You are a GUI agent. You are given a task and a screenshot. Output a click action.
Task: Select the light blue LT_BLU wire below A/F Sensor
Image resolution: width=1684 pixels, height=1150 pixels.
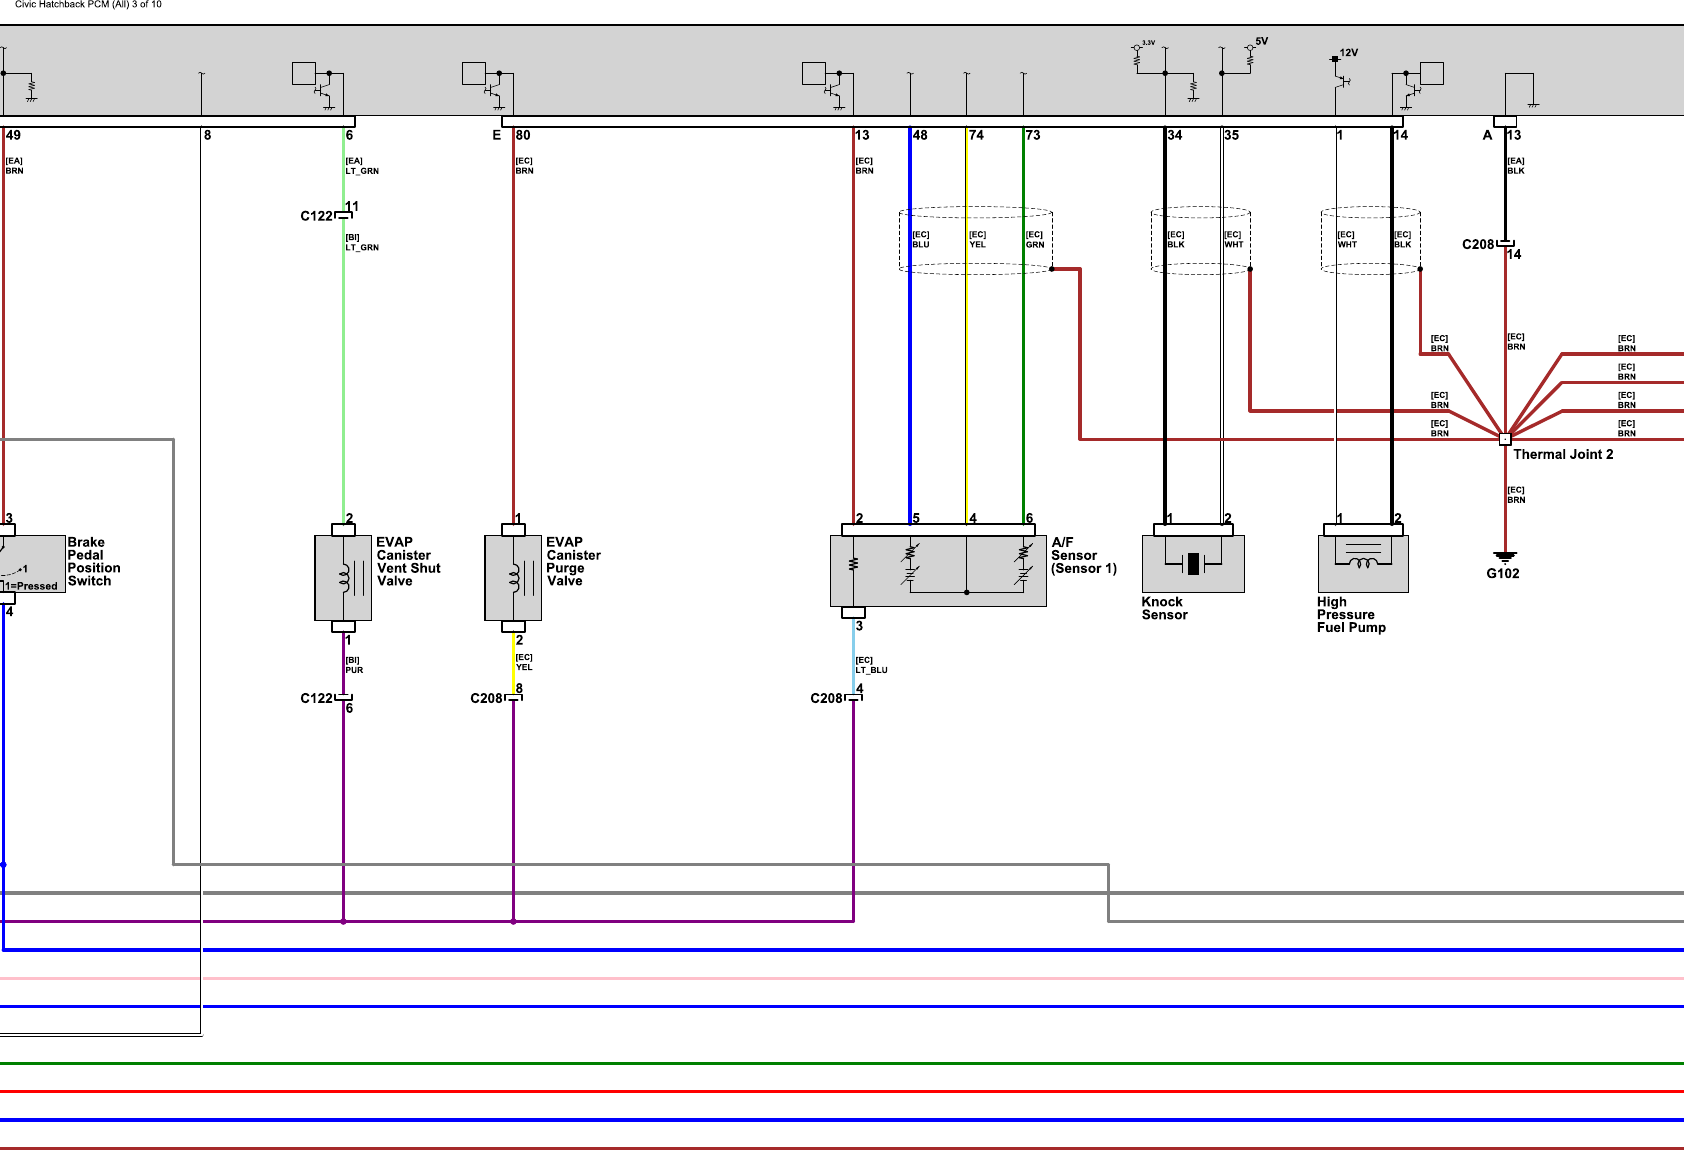[x=854, y=655]
